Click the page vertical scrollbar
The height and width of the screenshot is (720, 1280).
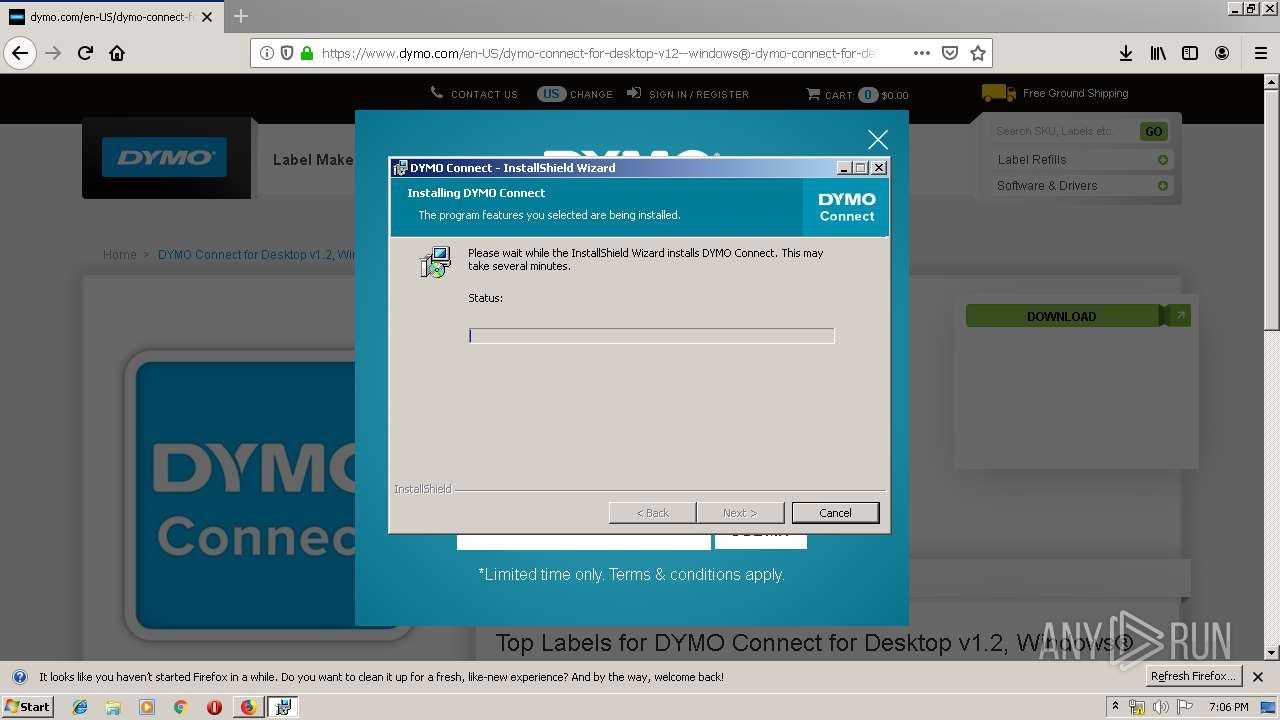click(x=1271, y=366)
